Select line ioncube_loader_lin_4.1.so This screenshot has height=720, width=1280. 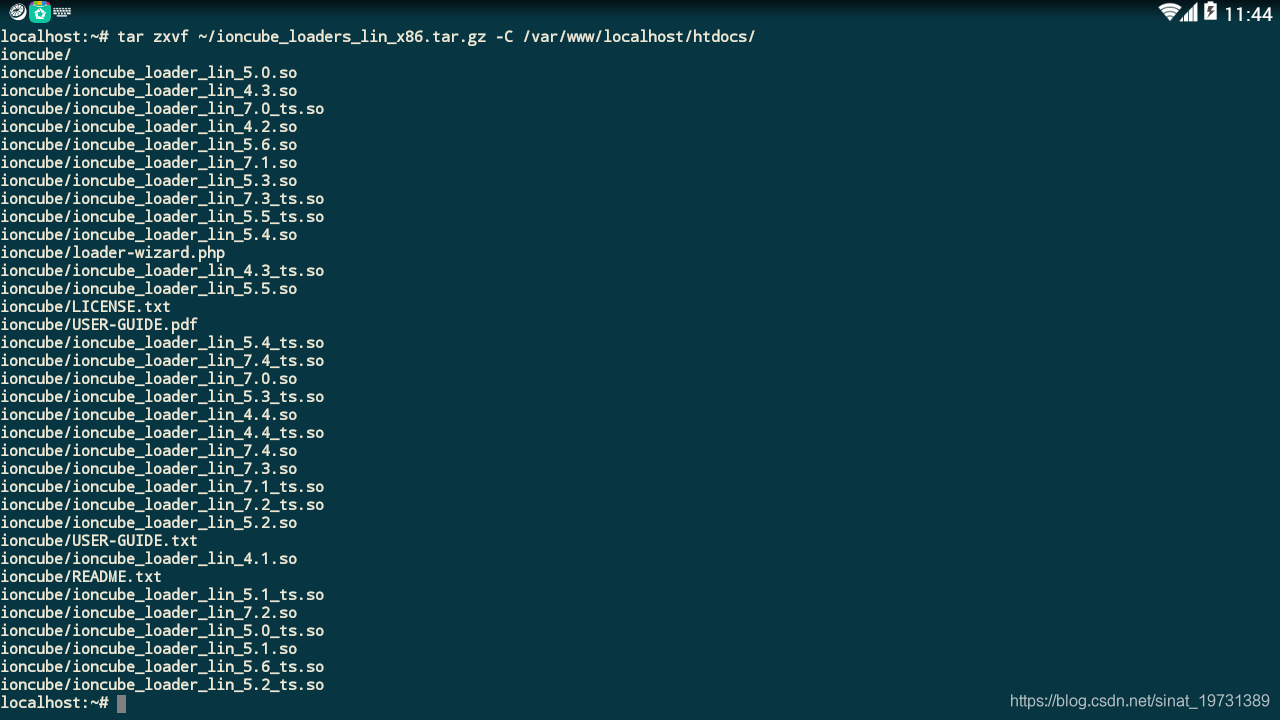point(148,559)
